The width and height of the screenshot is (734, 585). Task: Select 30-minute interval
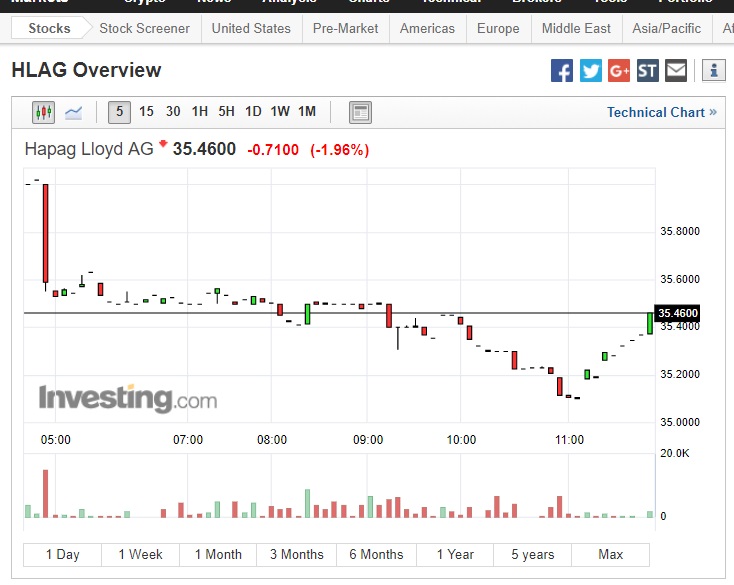click(x=173, y=112)
